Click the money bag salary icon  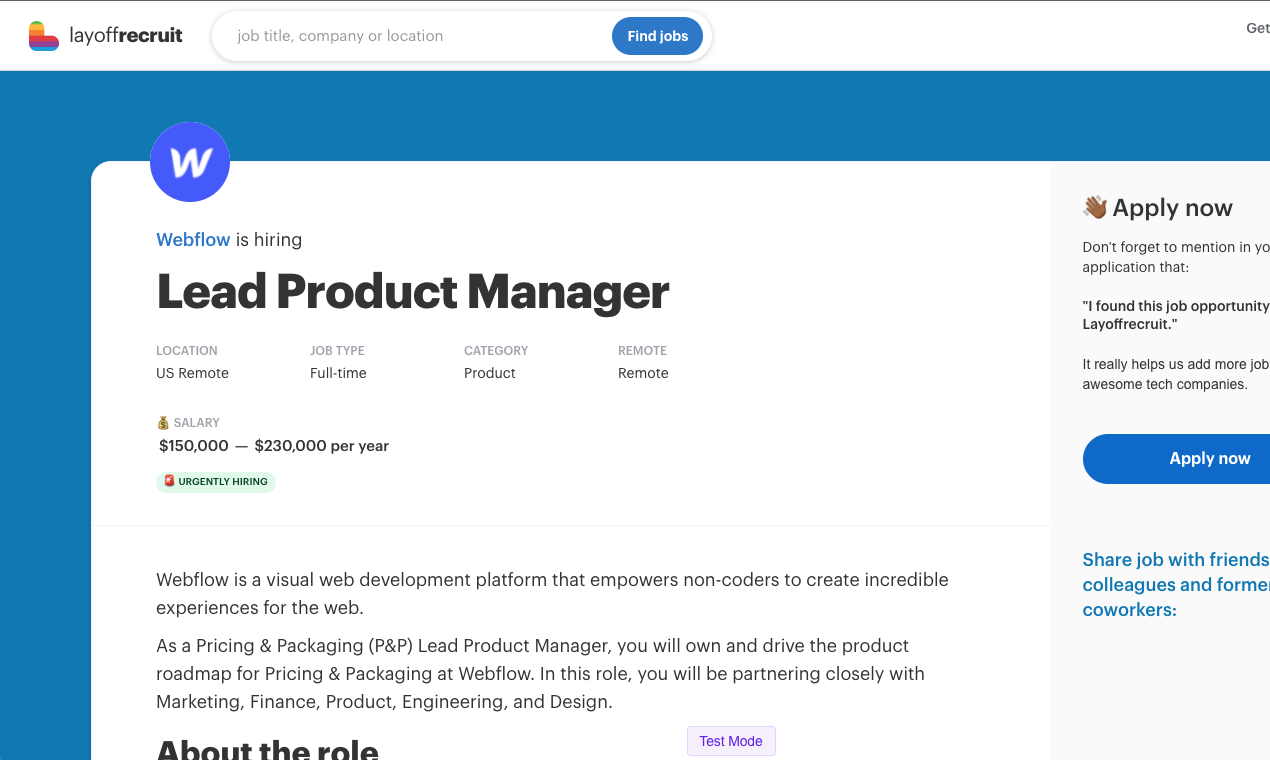click(x=163, y=423)
